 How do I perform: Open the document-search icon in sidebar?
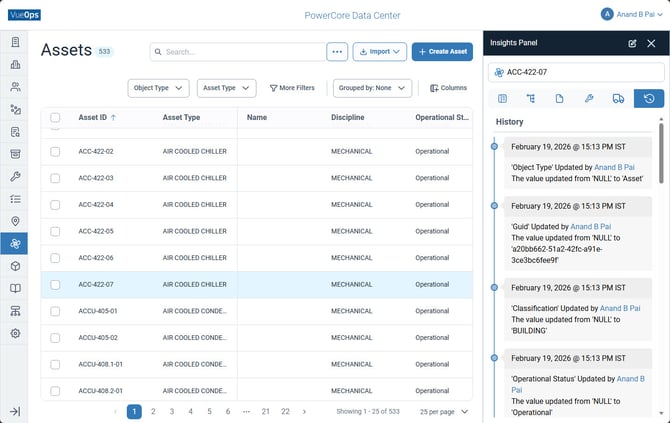coord(15,132)
